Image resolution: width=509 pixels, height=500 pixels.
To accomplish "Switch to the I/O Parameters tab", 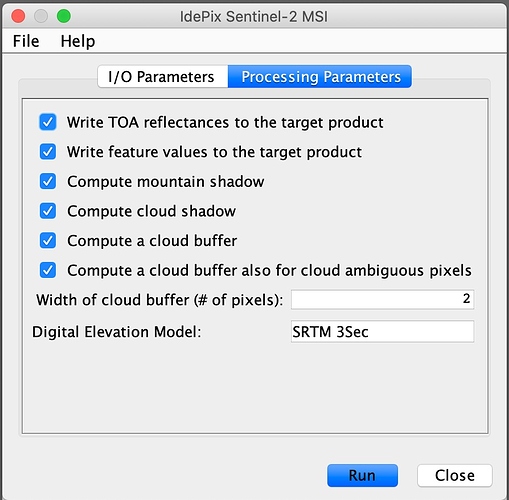I will point(163,77).
